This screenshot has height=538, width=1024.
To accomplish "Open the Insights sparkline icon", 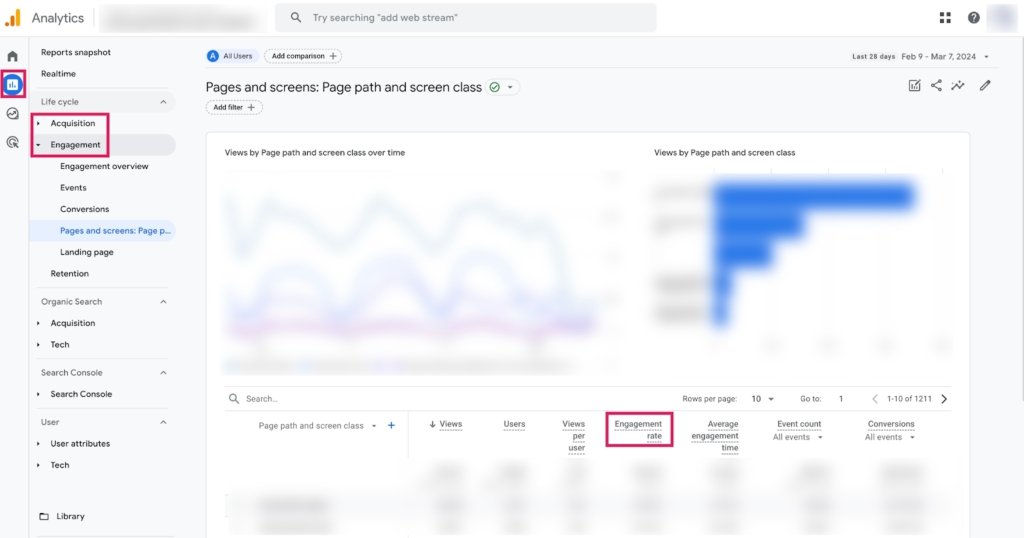I will pyautogui.click(x=958, y=86).
